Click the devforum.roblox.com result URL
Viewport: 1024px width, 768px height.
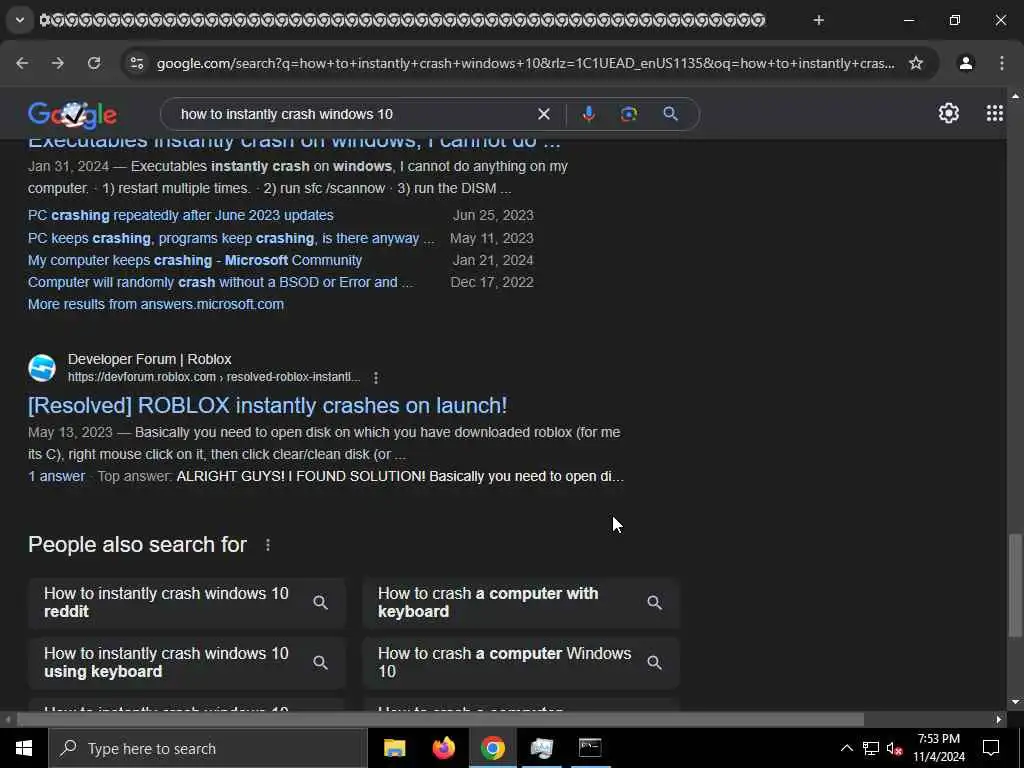[214, 377]
